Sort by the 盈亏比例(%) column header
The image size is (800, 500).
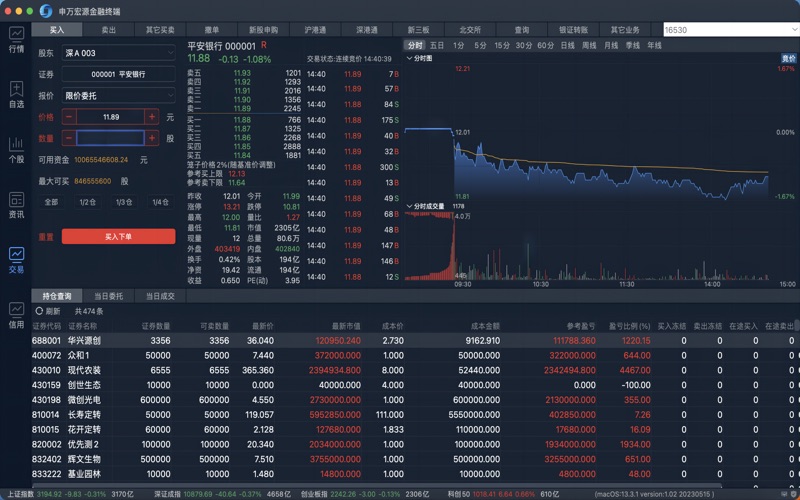pos(630,326)
